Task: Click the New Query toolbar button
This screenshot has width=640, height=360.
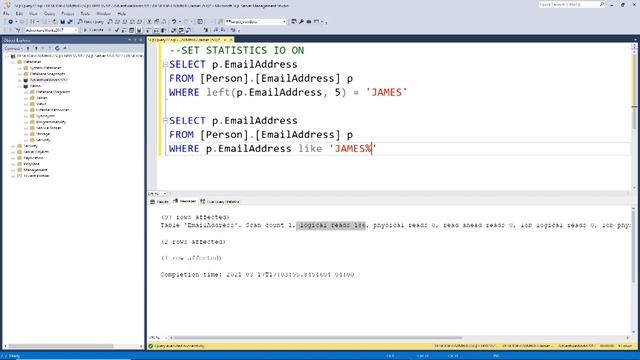Action: pos(91,22)
